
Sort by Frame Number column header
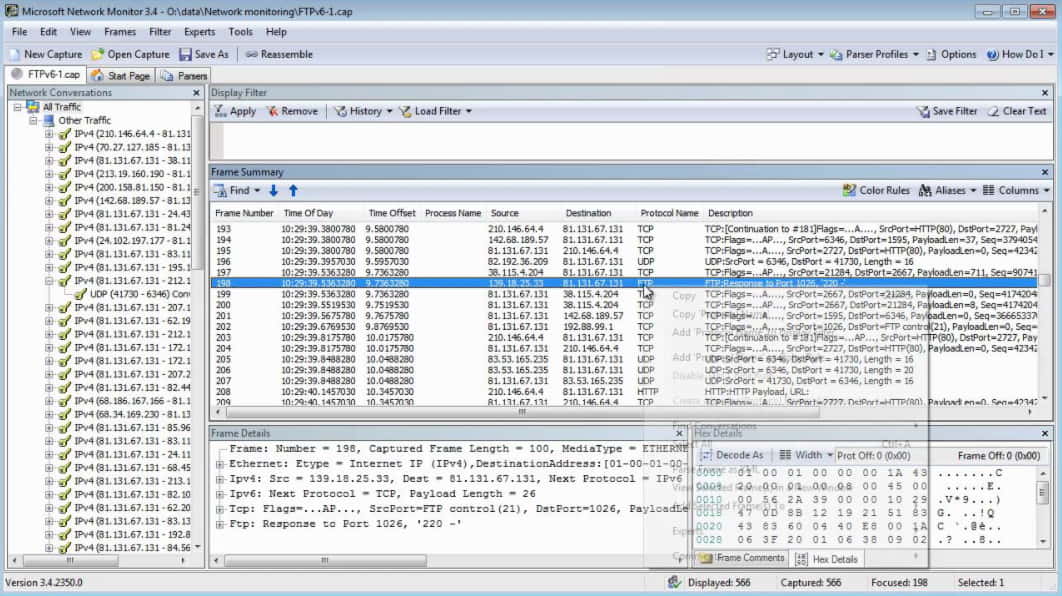pyautogui.click(x=244, y=213)
